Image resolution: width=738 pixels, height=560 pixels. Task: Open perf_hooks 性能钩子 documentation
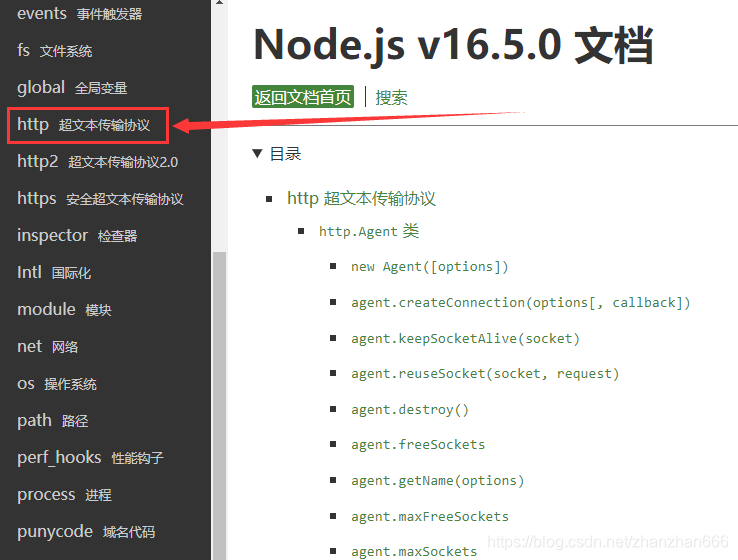point(90,458)
